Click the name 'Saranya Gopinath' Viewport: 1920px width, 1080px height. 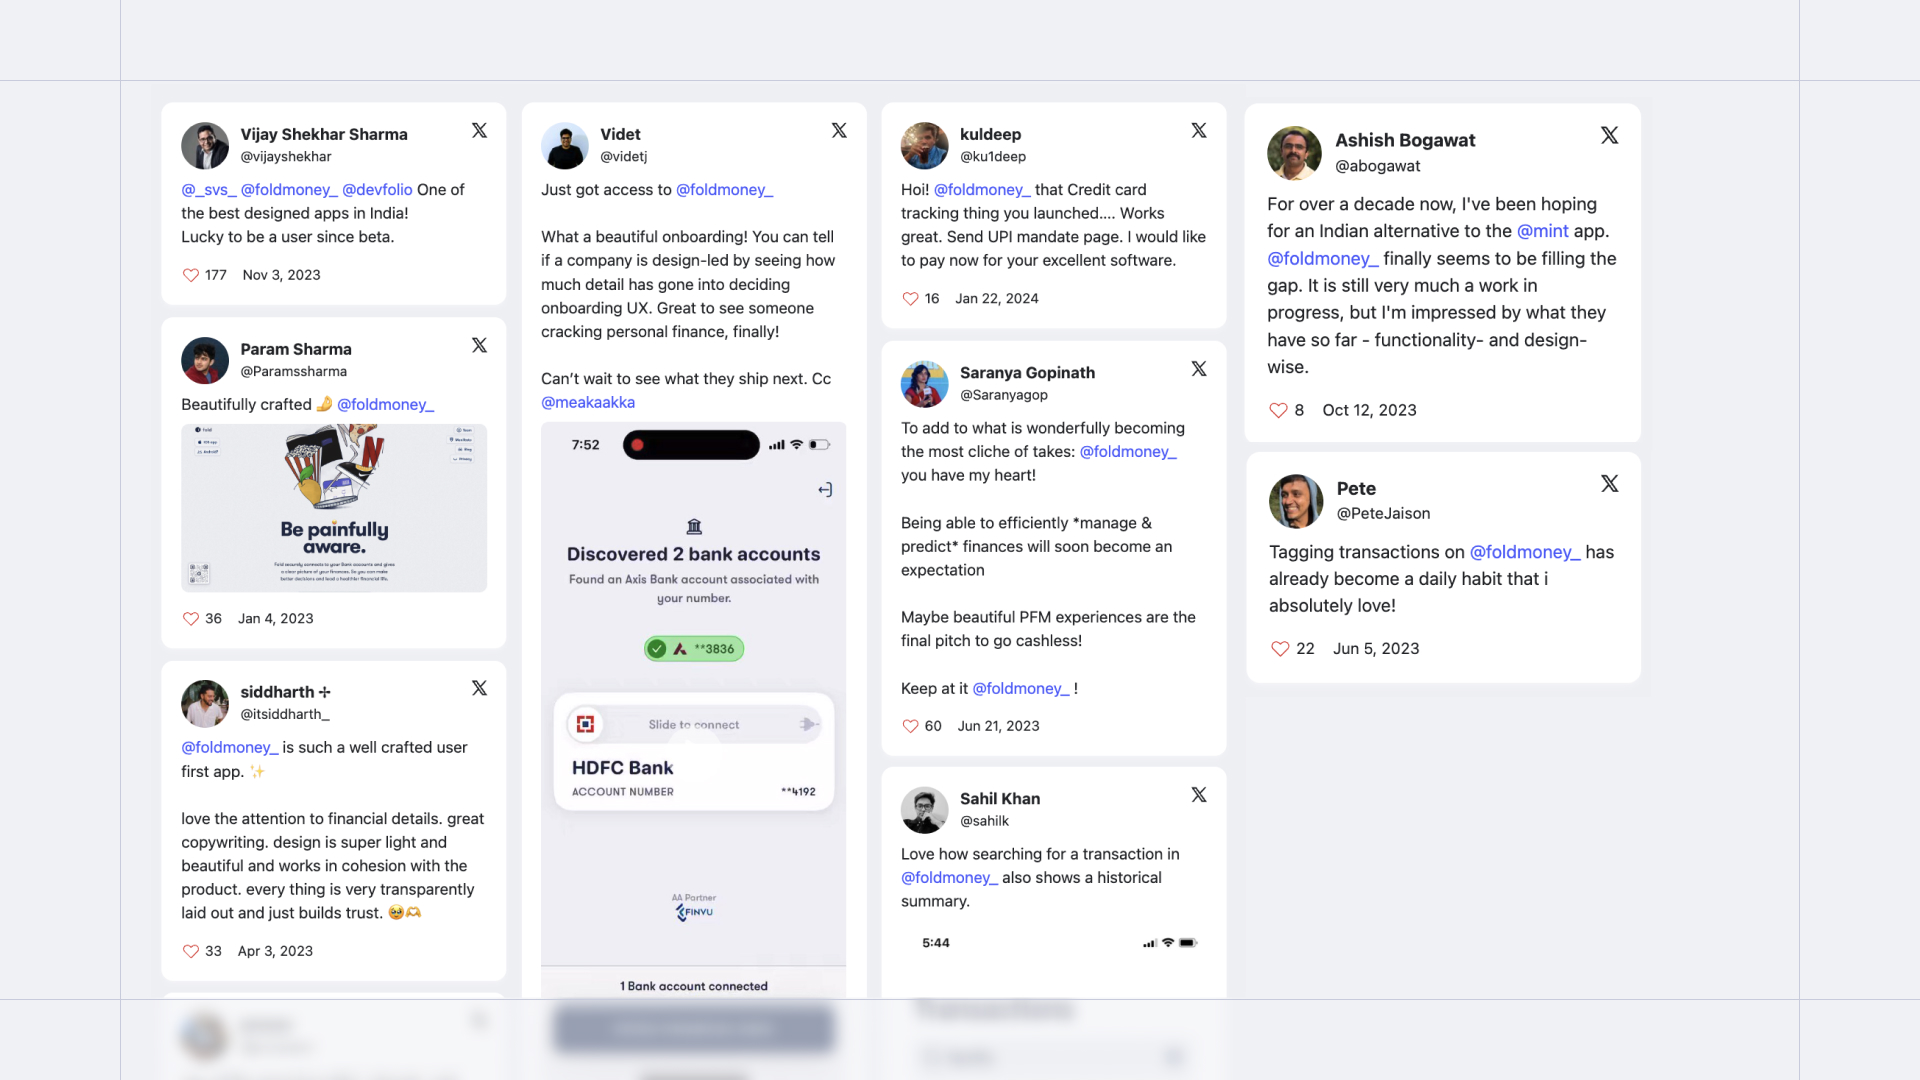(1028, 373)
